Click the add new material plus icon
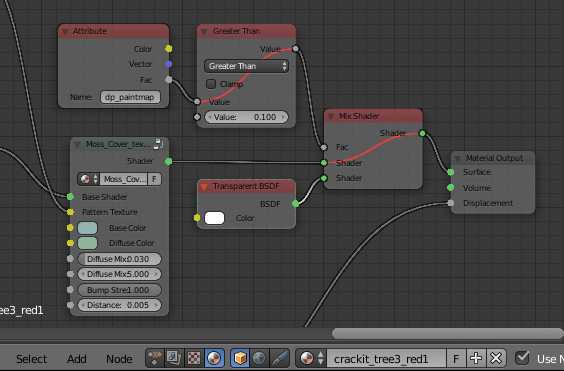Screen dimensions: 564x371 point(476,358)
